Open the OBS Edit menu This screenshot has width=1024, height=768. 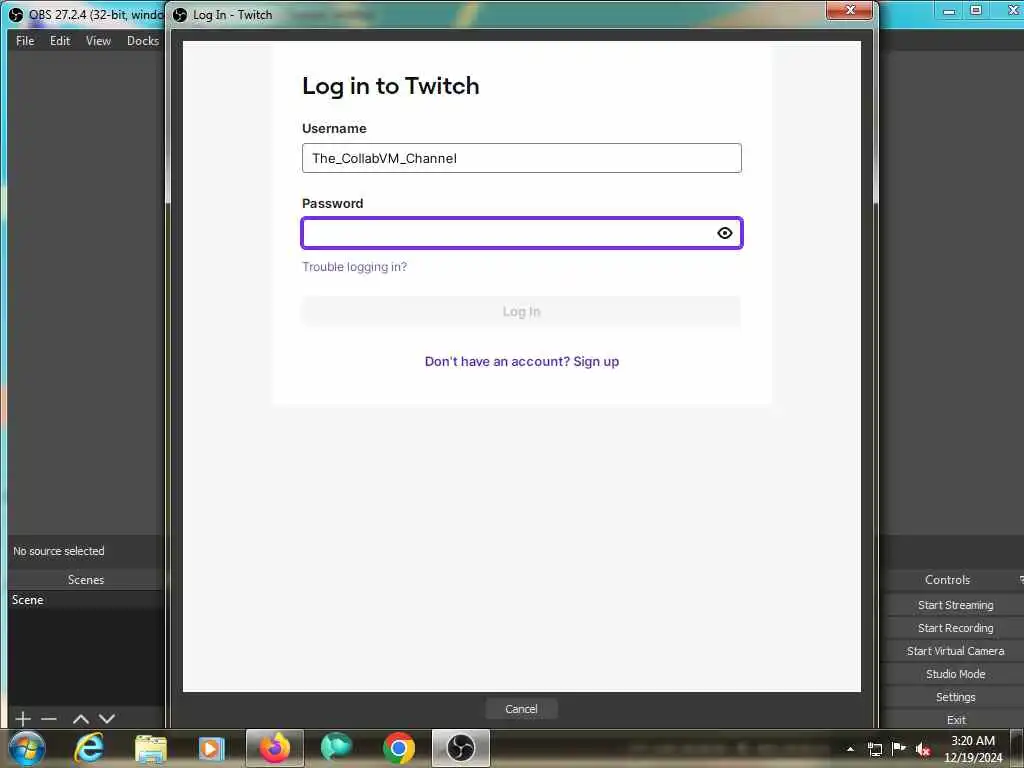click(x=59, y=40)
